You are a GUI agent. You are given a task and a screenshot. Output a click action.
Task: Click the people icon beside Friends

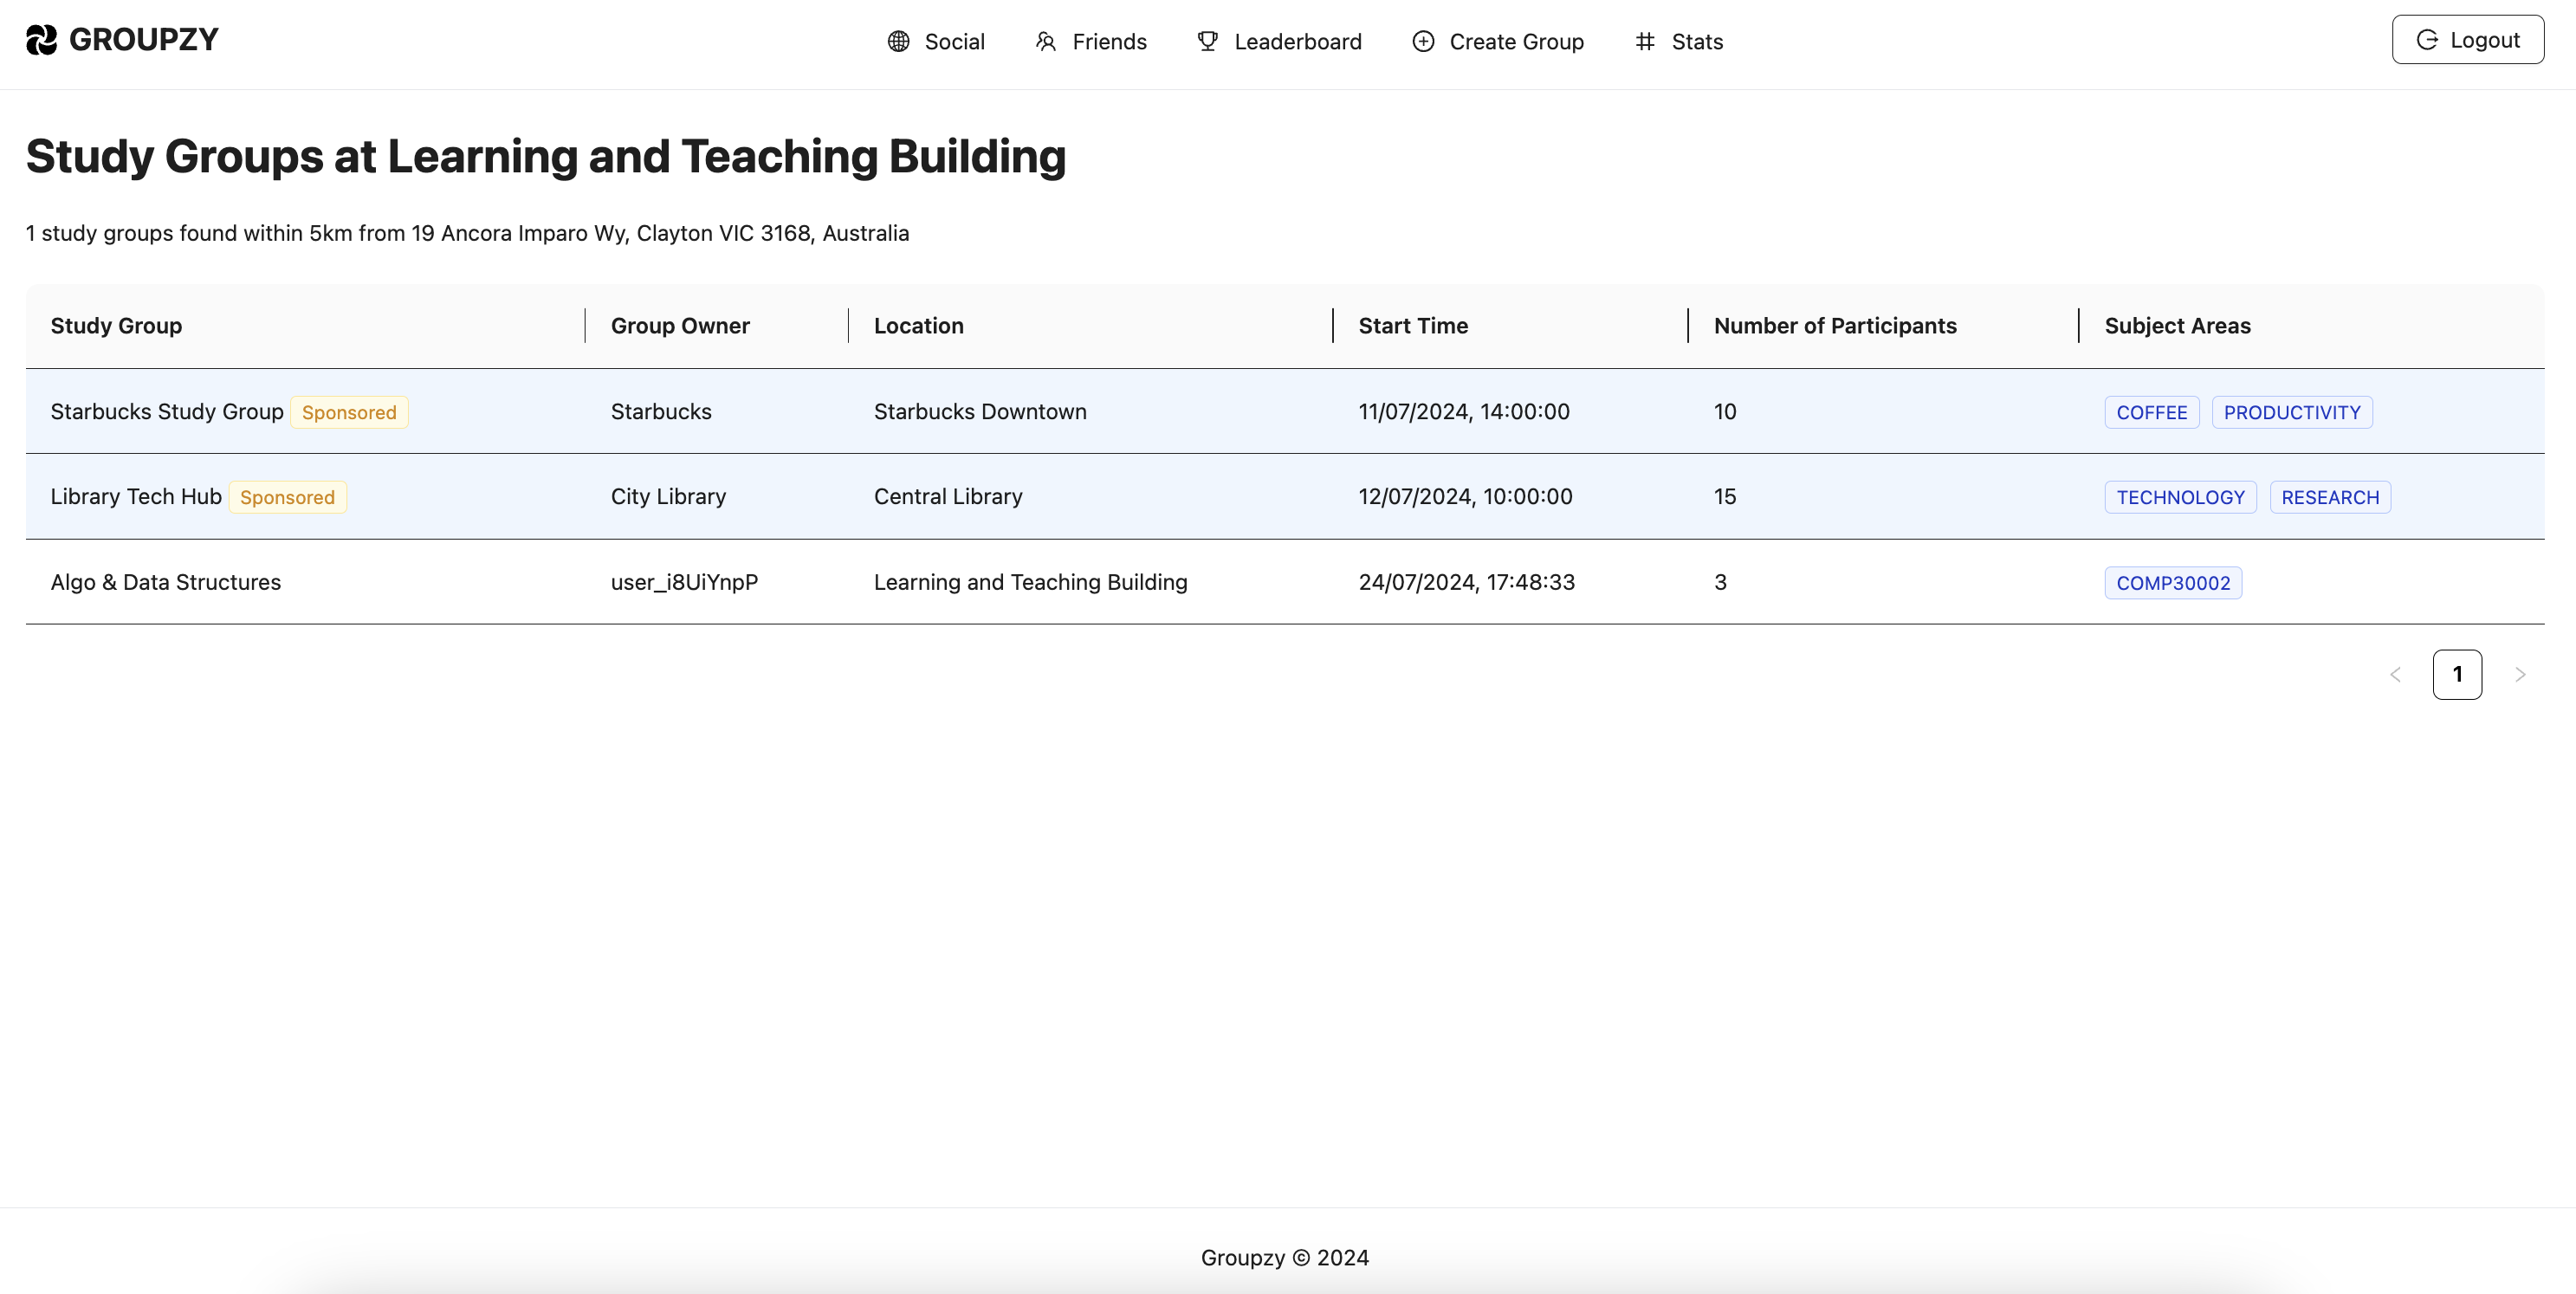[x=1045, y=41]
